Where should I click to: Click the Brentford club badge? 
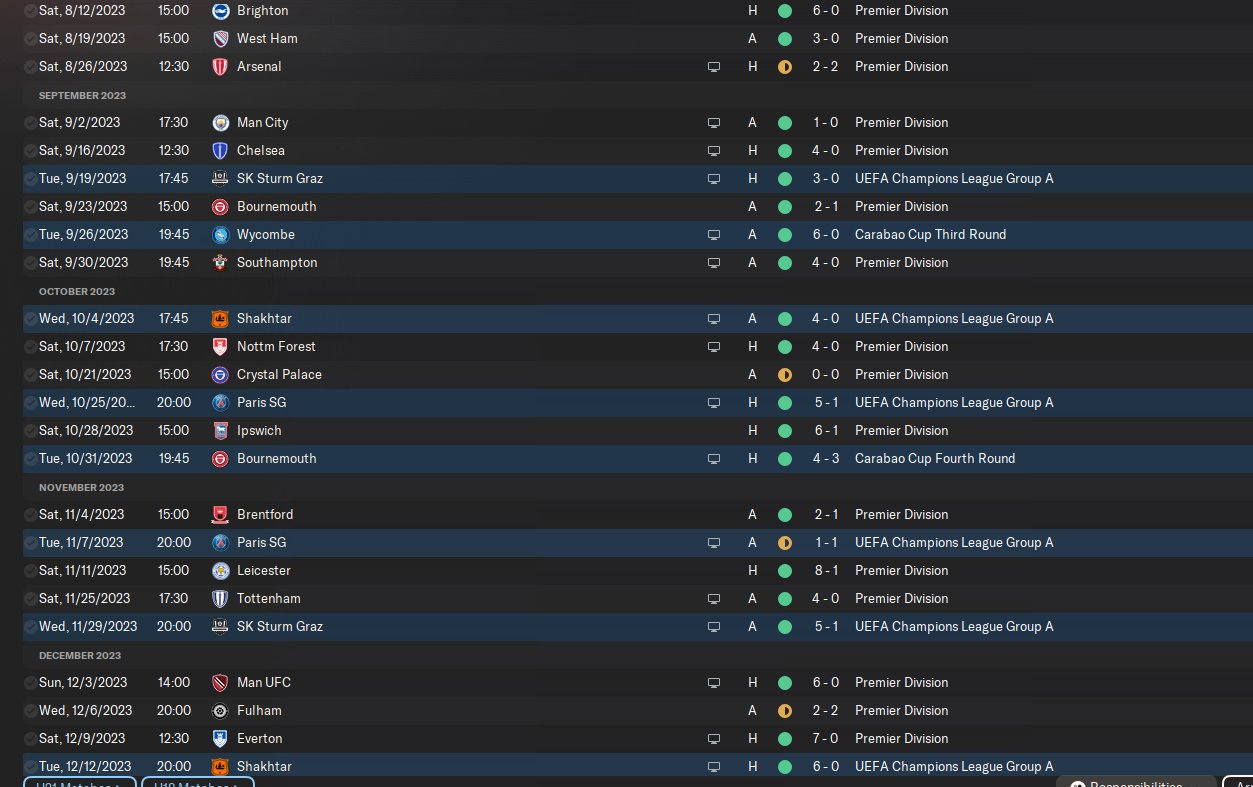[221, 515]
